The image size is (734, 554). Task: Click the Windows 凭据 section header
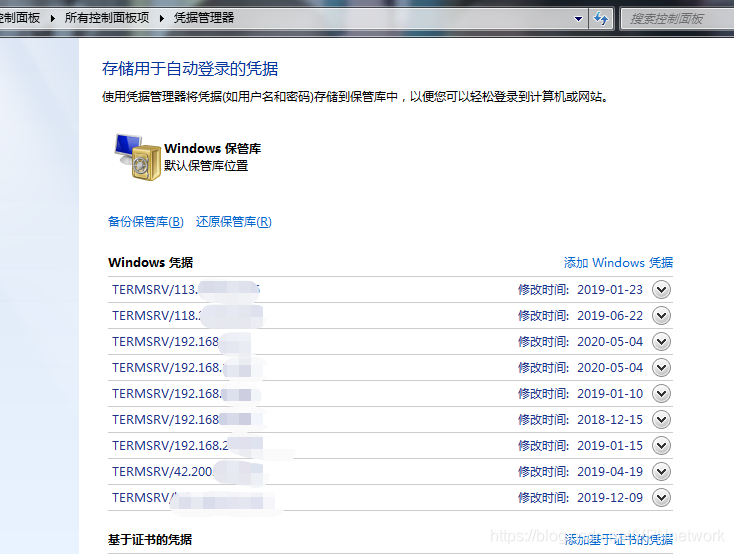click(150, 262)
